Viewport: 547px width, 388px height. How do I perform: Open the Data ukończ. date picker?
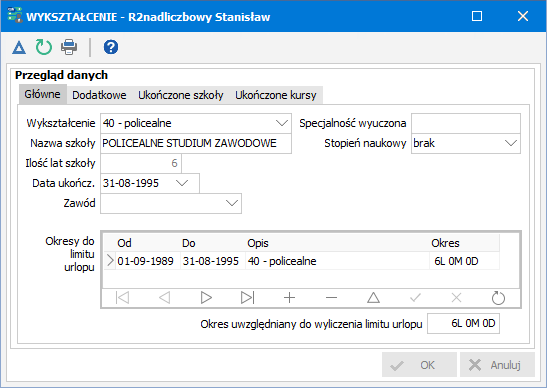point(182,183)
